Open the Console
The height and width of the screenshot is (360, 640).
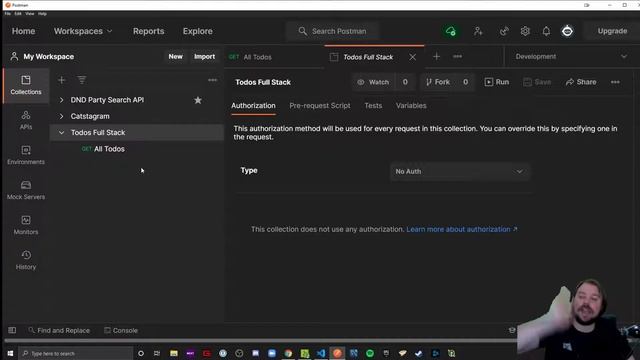(x=121, y=330)
